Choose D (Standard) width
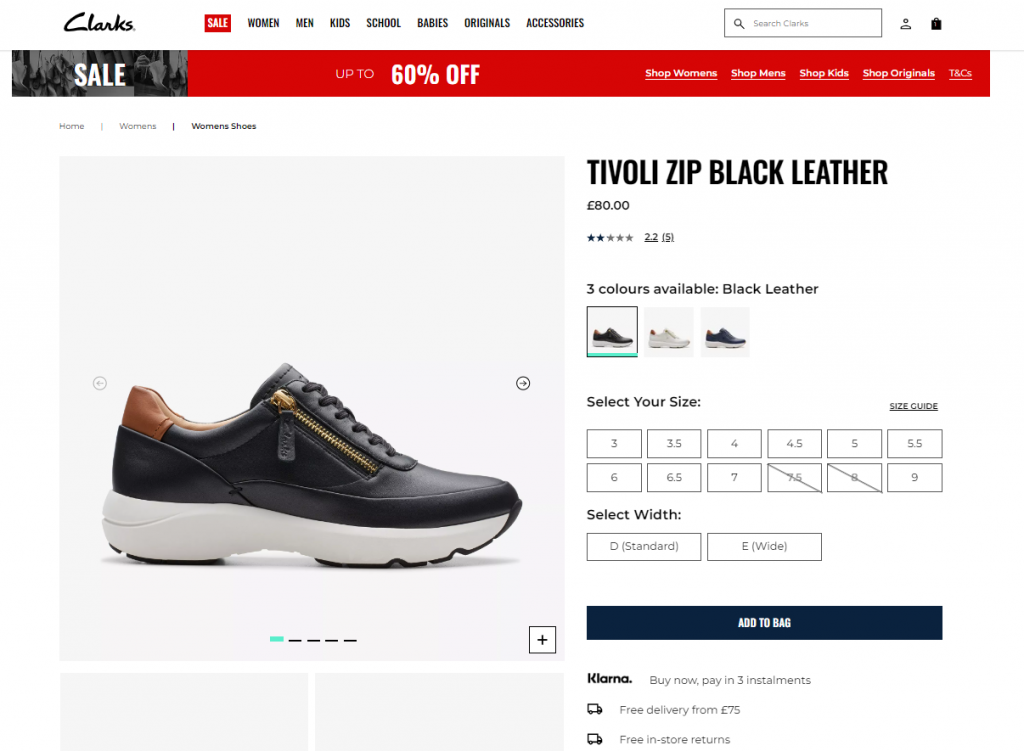 coord(644,547)
